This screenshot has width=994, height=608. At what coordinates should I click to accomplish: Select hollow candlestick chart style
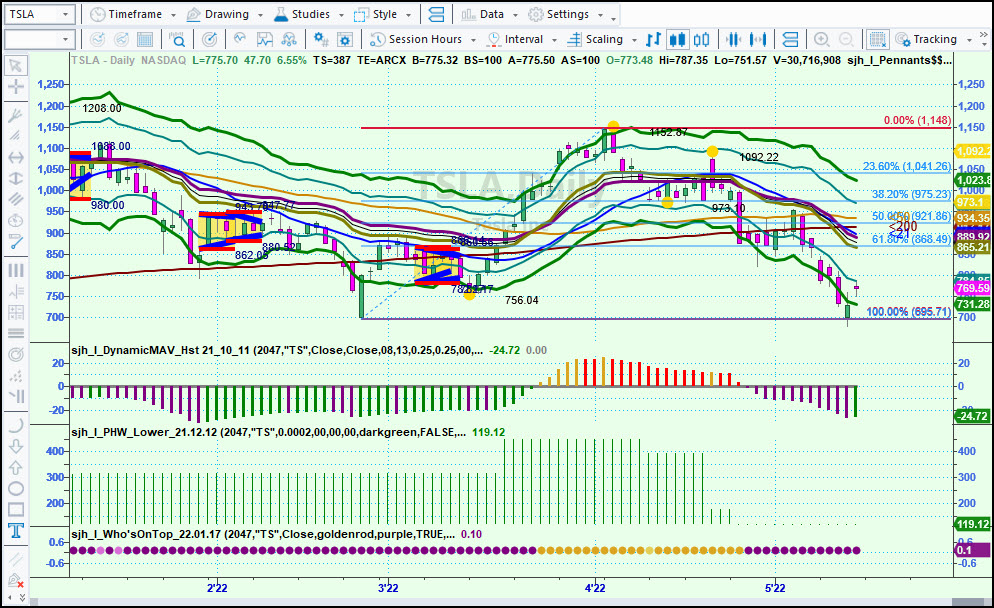(x=701, y=39)
